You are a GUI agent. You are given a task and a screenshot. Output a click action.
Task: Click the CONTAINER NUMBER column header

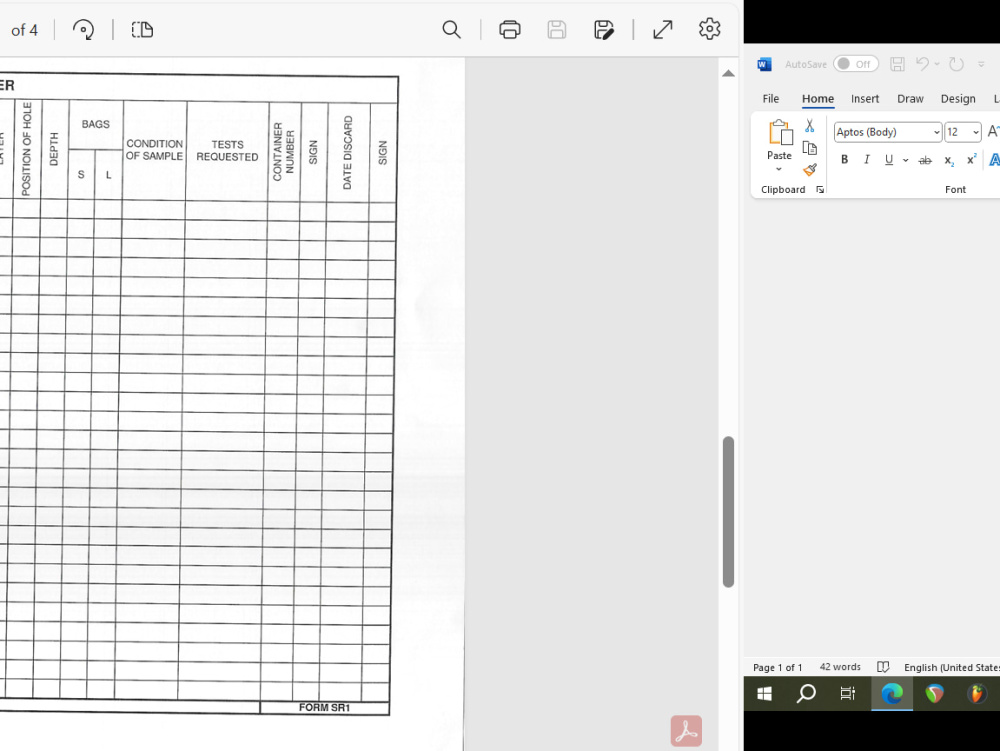pos(284,152)
